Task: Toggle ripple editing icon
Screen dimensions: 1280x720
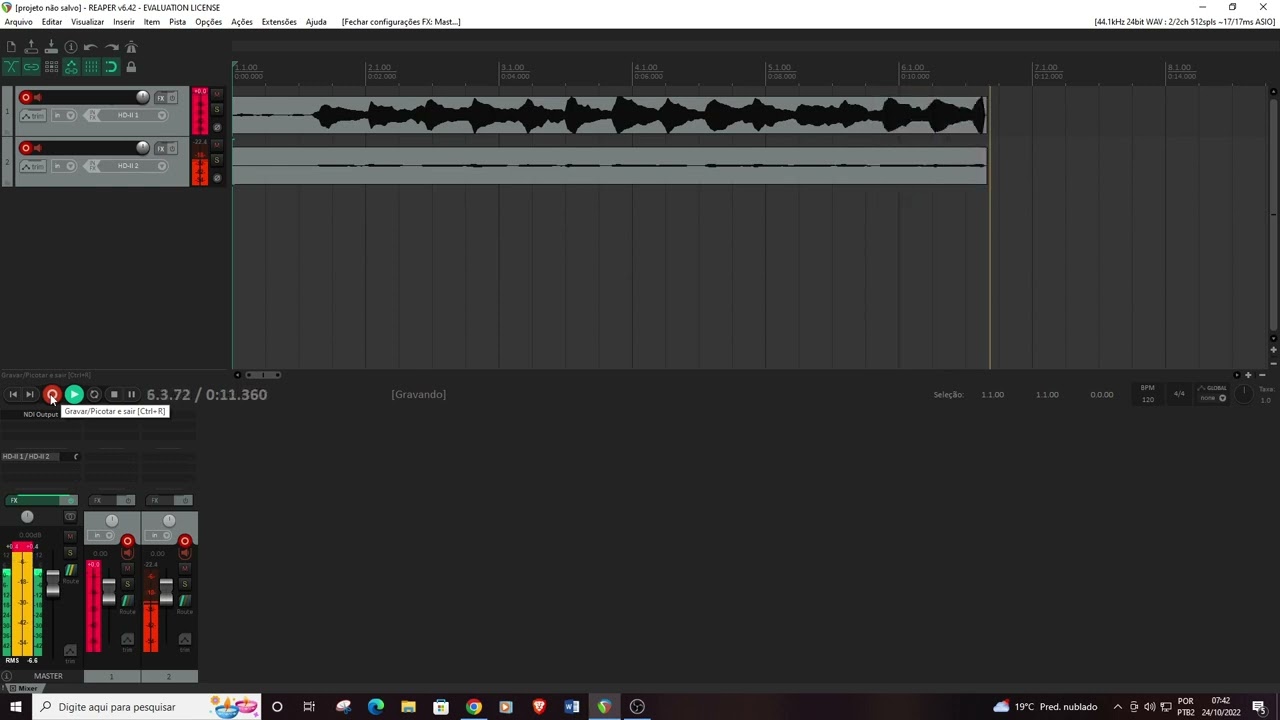Action: (x=51, y=67)
